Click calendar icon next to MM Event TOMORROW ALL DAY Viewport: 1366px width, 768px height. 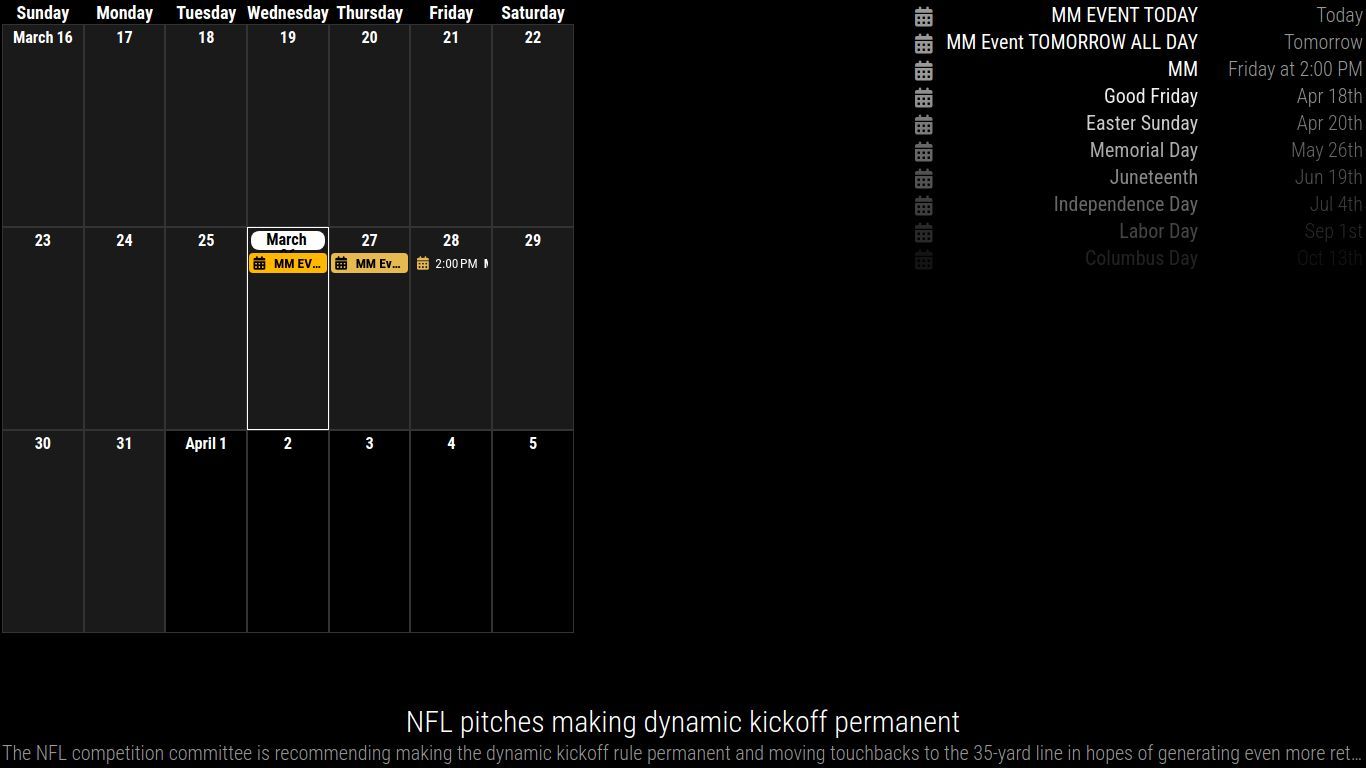click(x=924, y=43)
